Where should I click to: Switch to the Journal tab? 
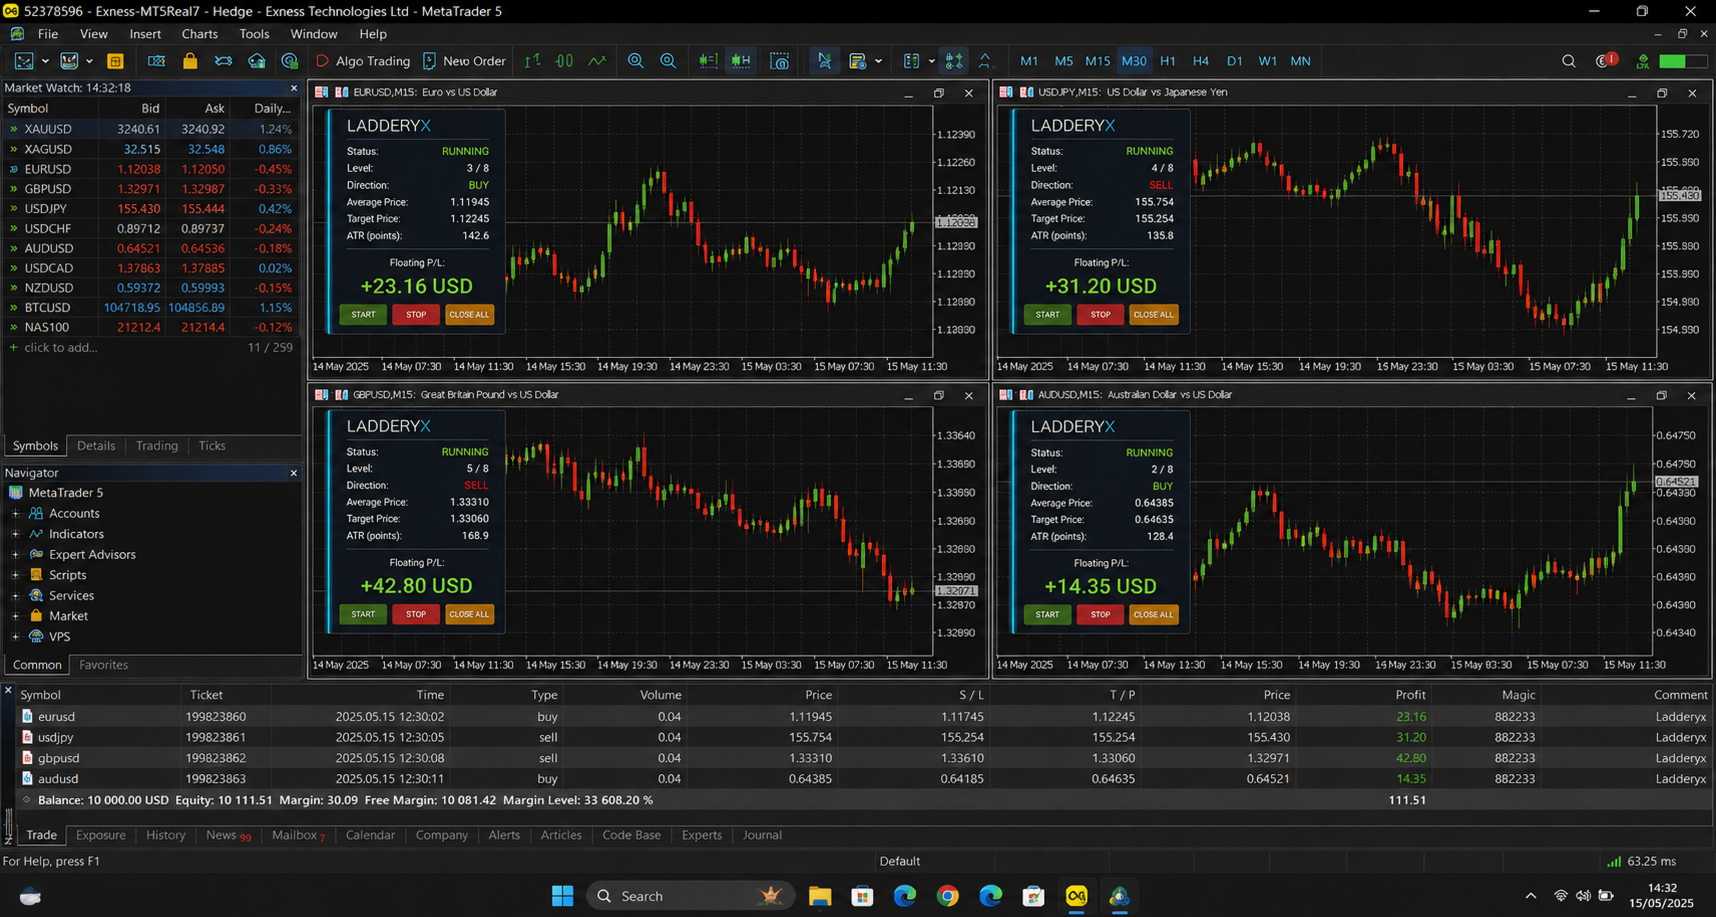coord(762,835)
